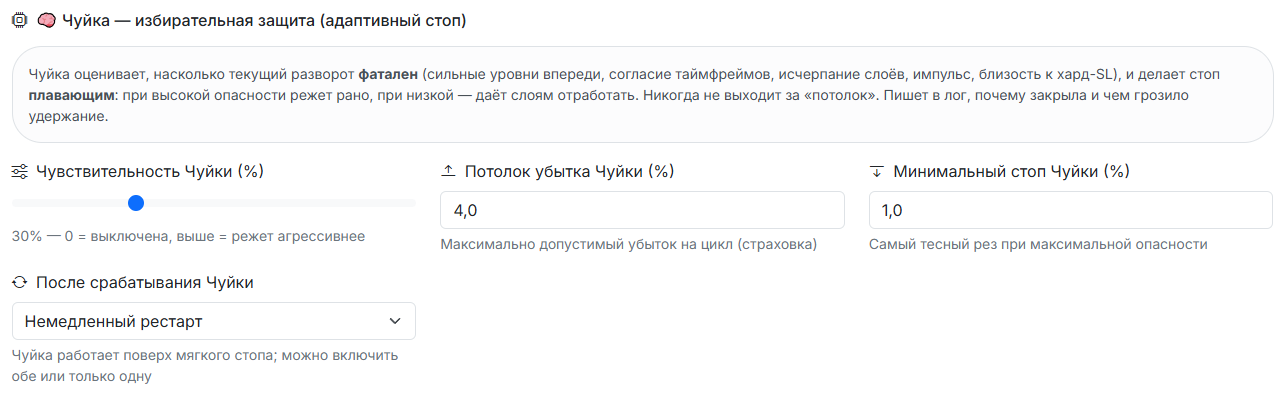Click the pink brain emoji in the heading
Image resolution: width=1283 pixels, height=399 pixels.
coord(45,20)
